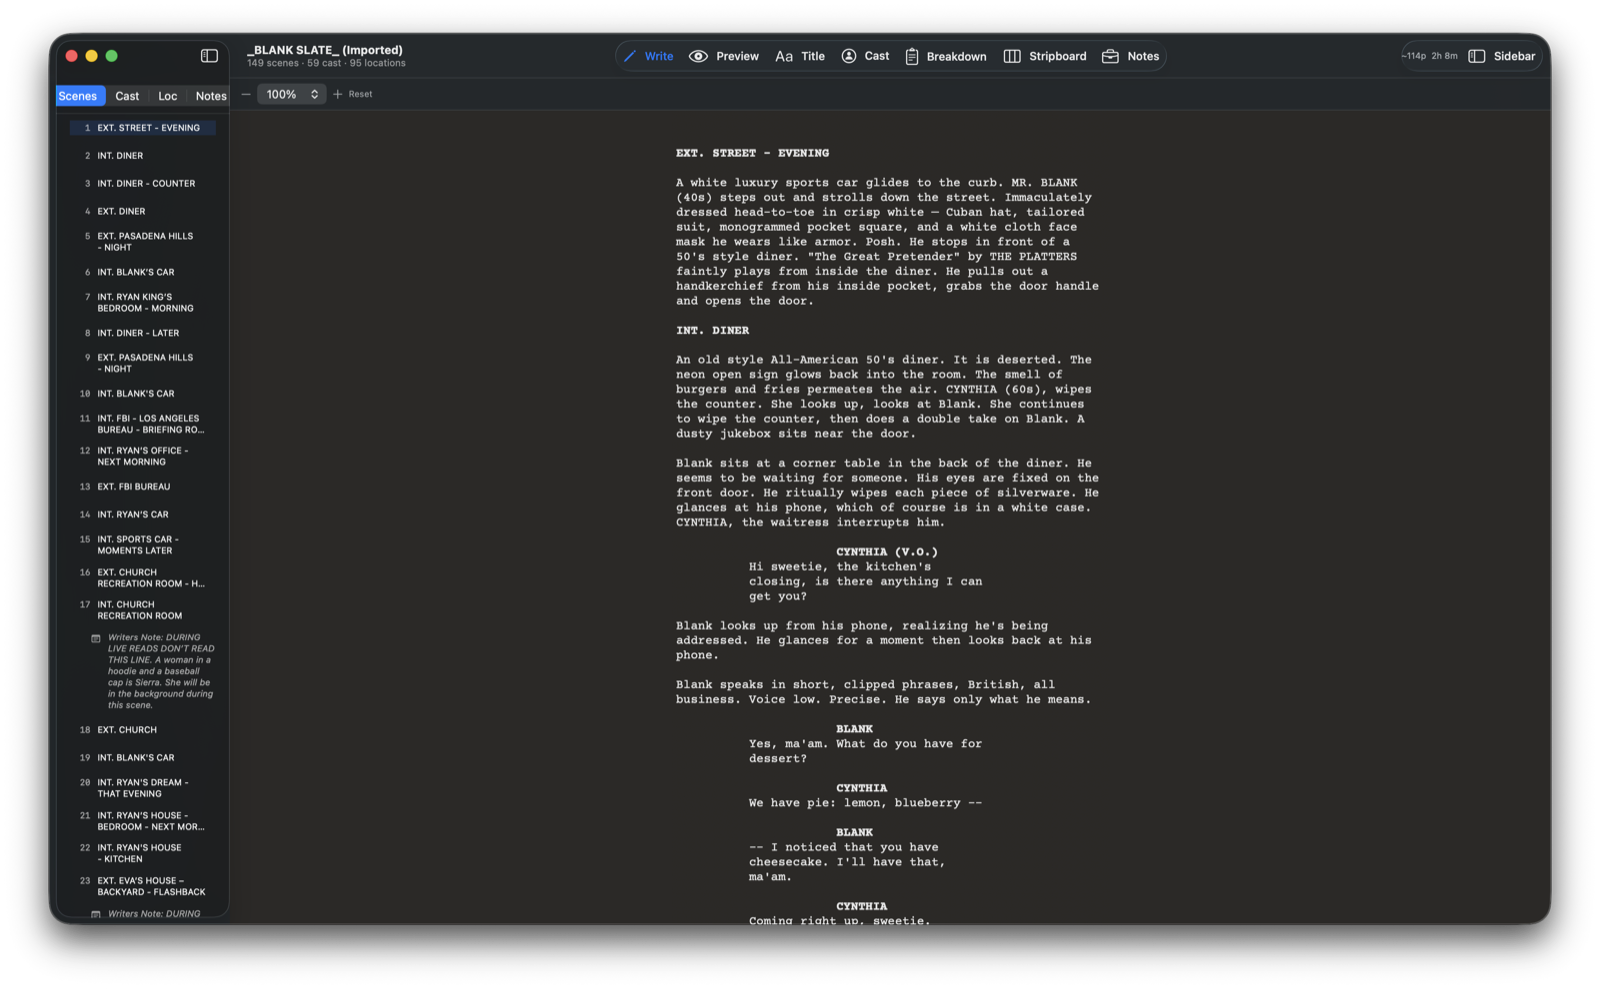Switch to Write mode
The width and height of the screenshot is (1600, 989).
pos(648,56)
